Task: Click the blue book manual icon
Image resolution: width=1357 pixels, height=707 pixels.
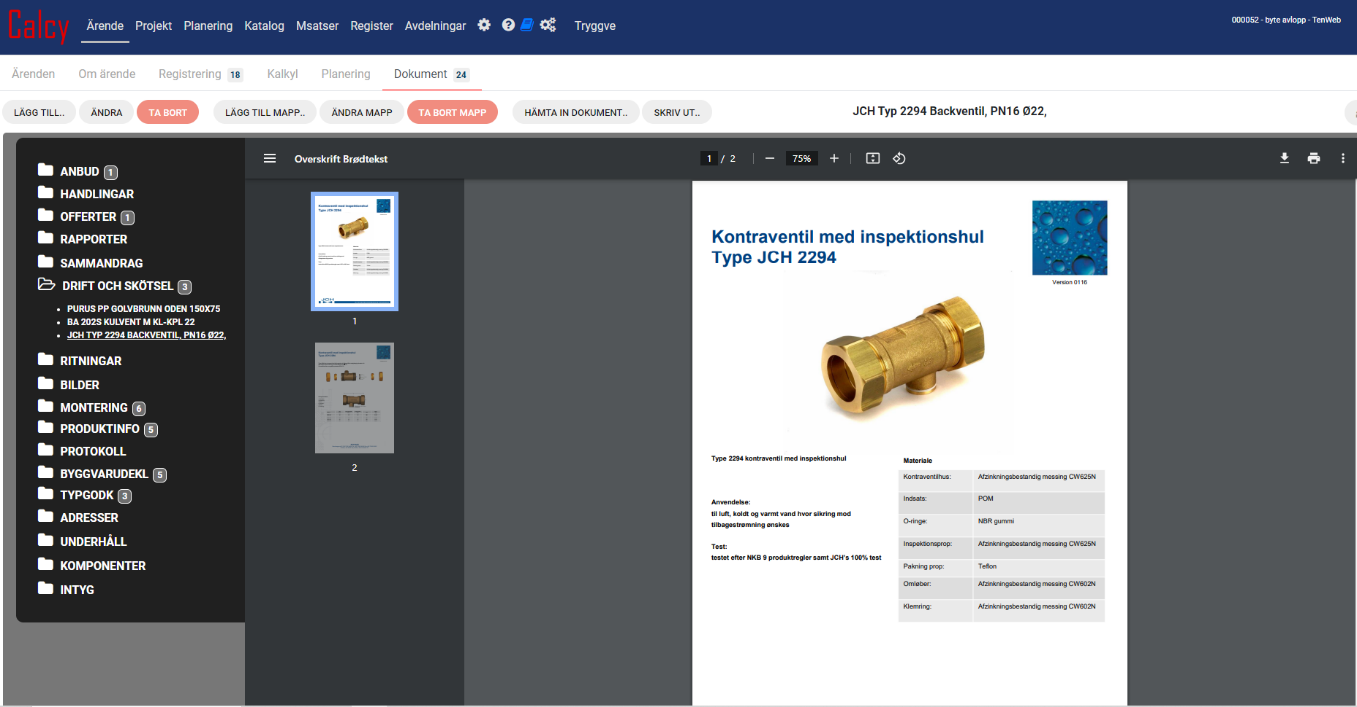Action: 527,25
